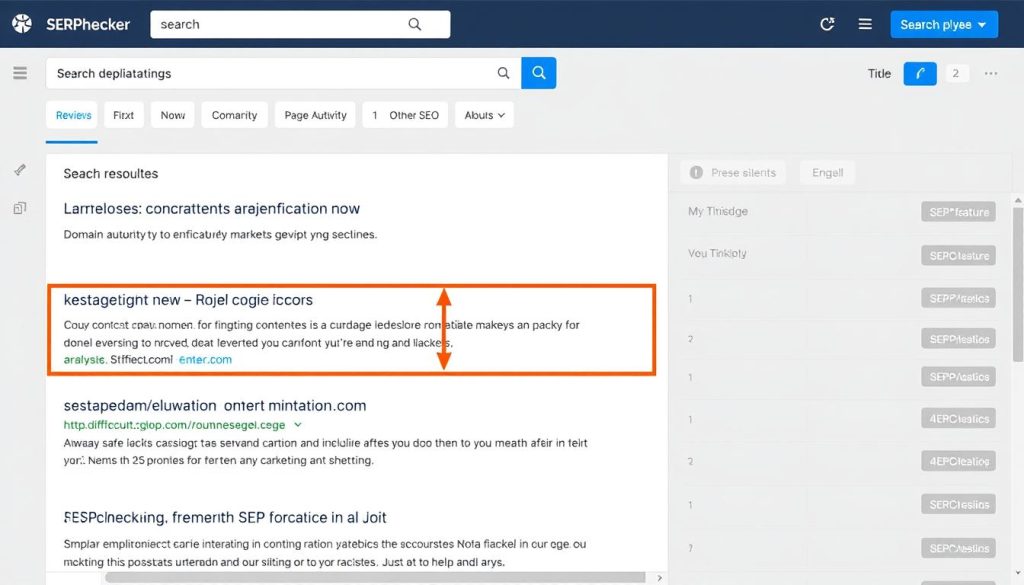The image size is (1024, 585).
Task: Open the Search plyee dropdown
Action: coord(944,23)
